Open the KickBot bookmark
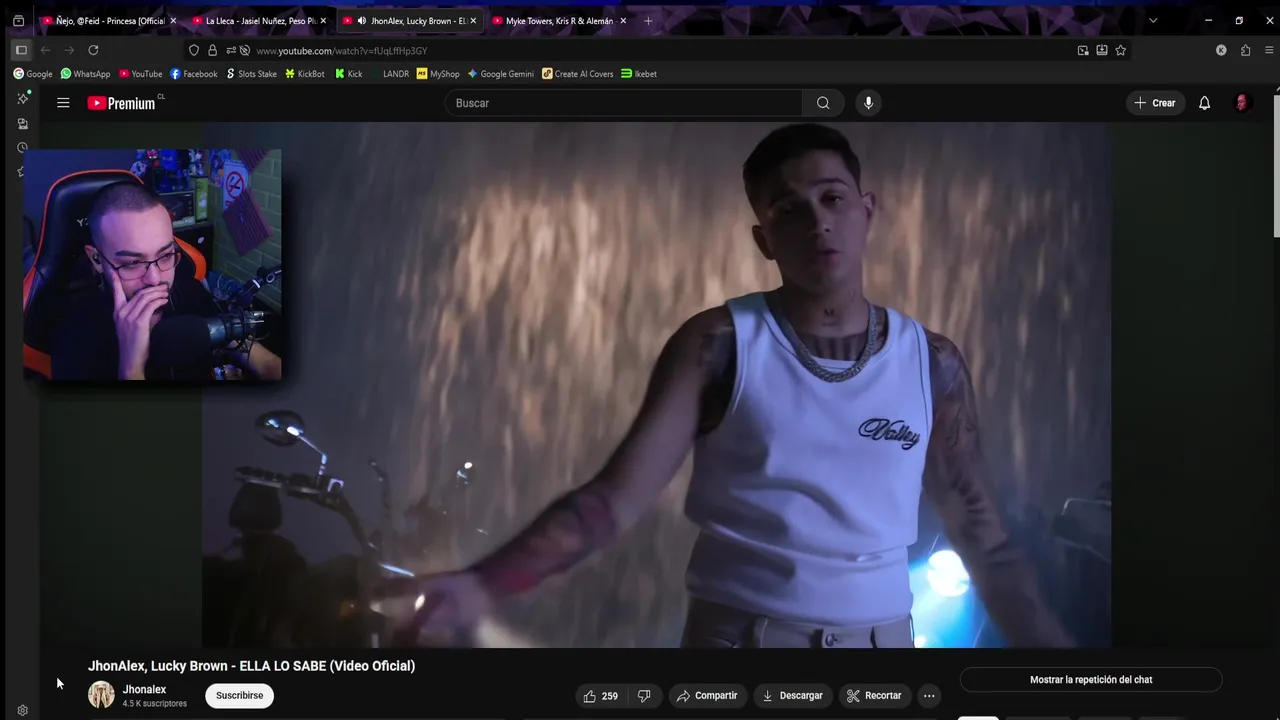This screenshot has width=1280, height=720. (x=304, y=73)
